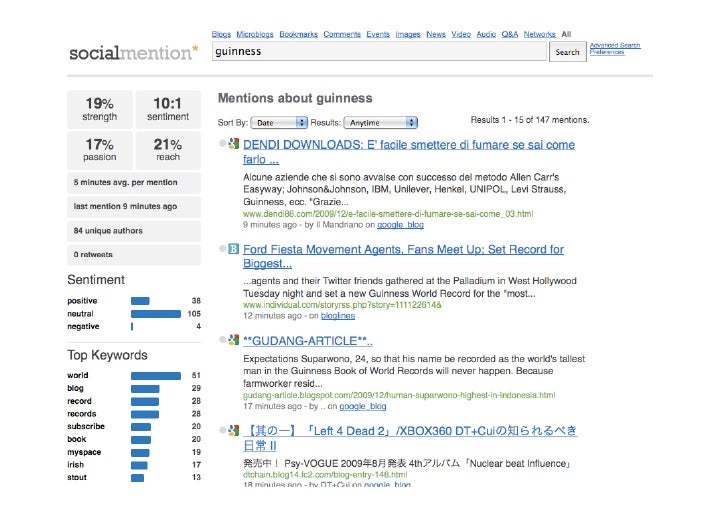
Task: Click the '0 retweets' box
Action: 134,254
